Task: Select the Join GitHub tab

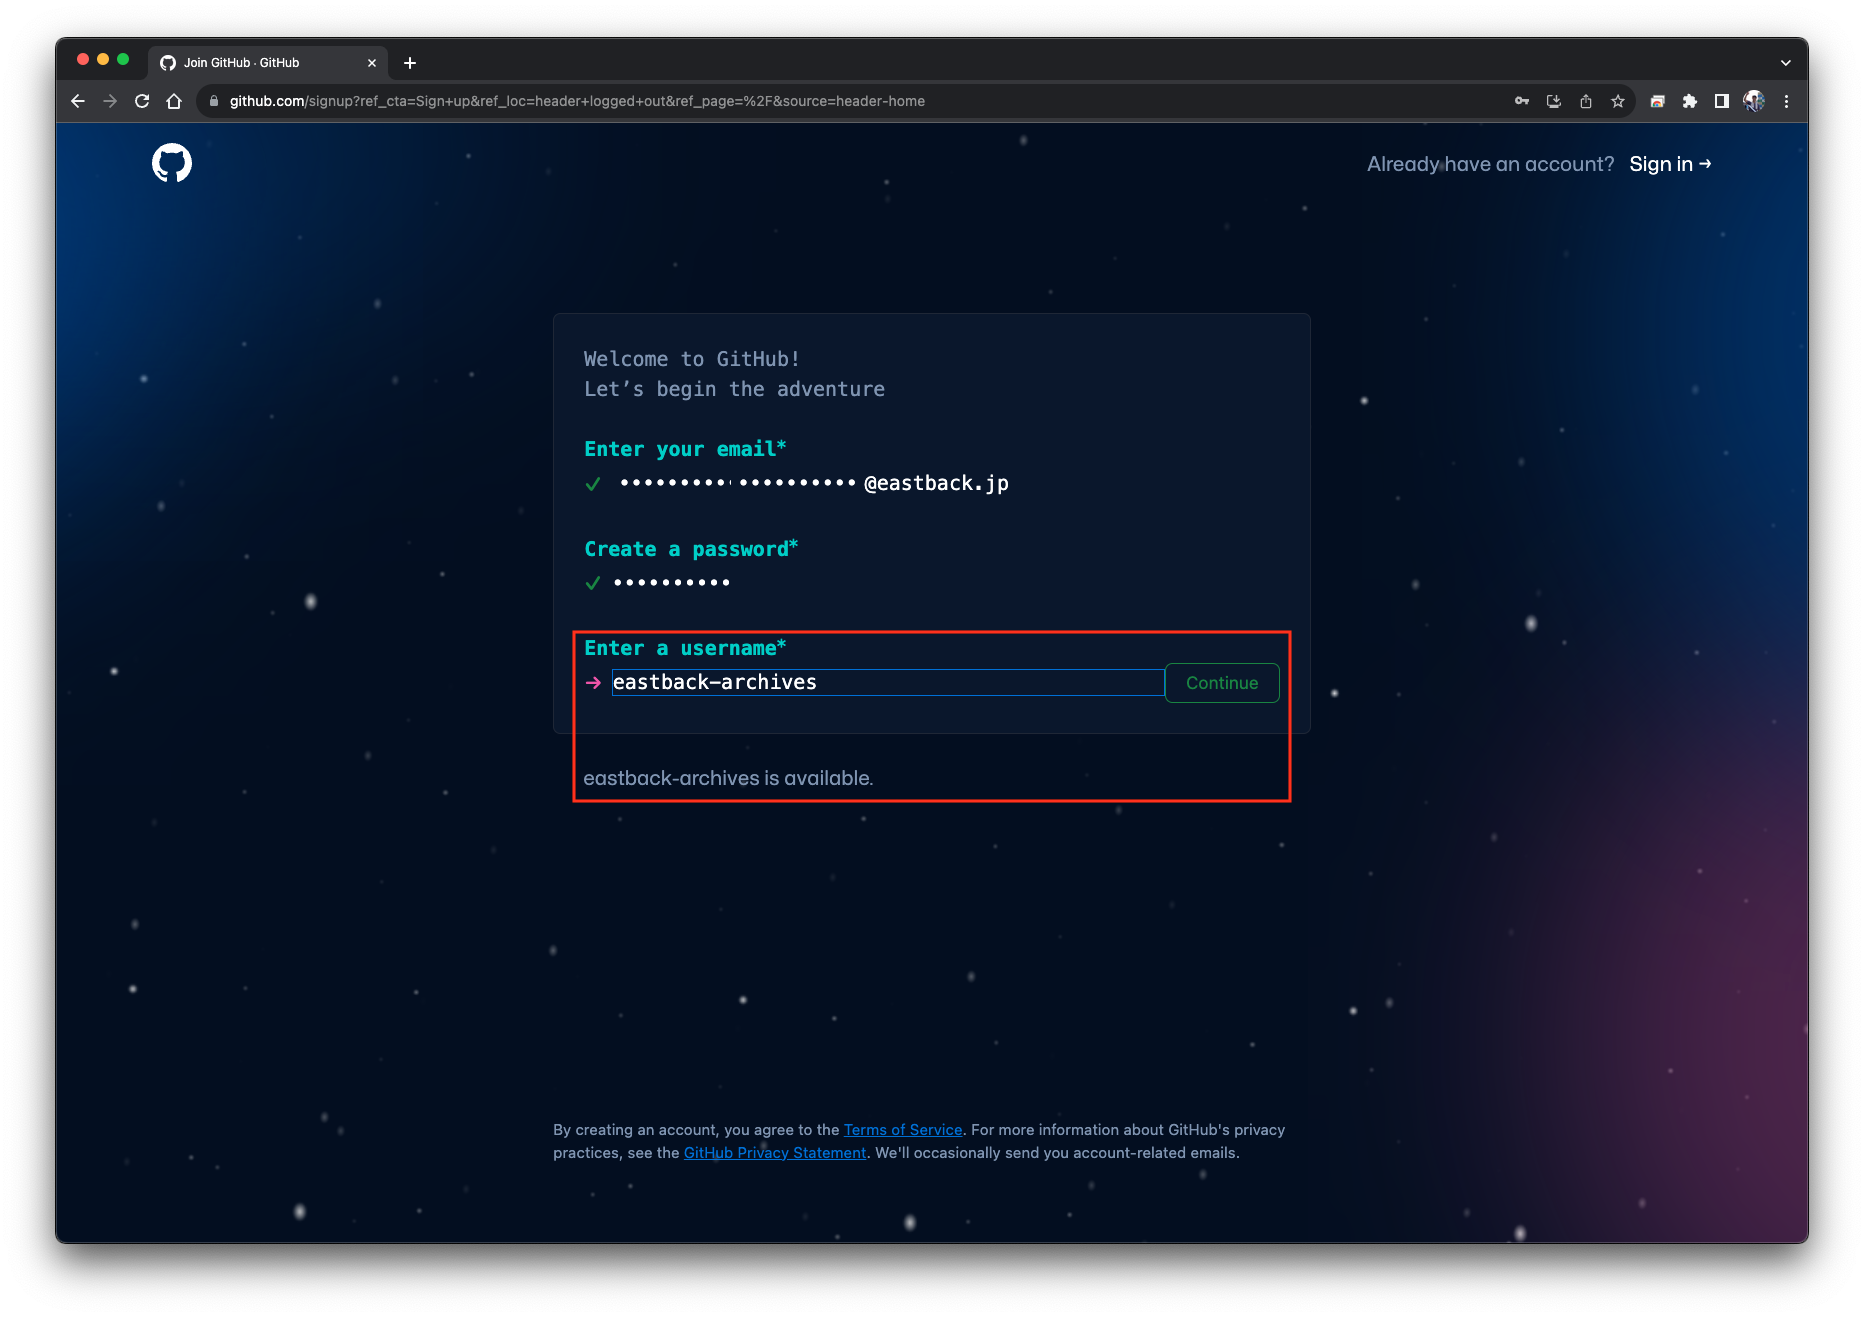Action: coord(268,63)
